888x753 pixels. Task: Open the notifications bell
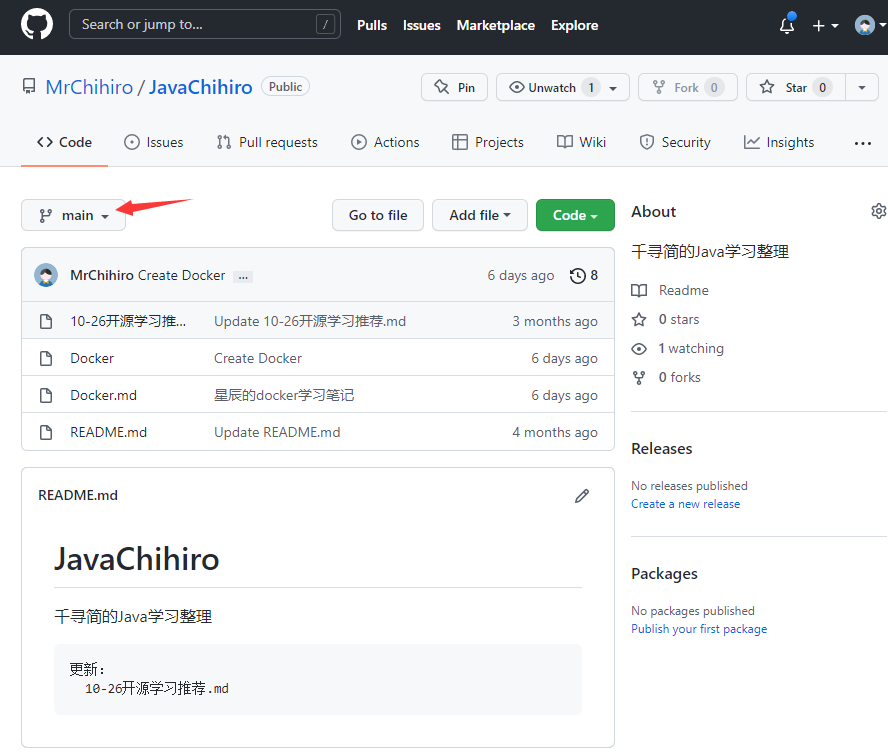[787, 25]
